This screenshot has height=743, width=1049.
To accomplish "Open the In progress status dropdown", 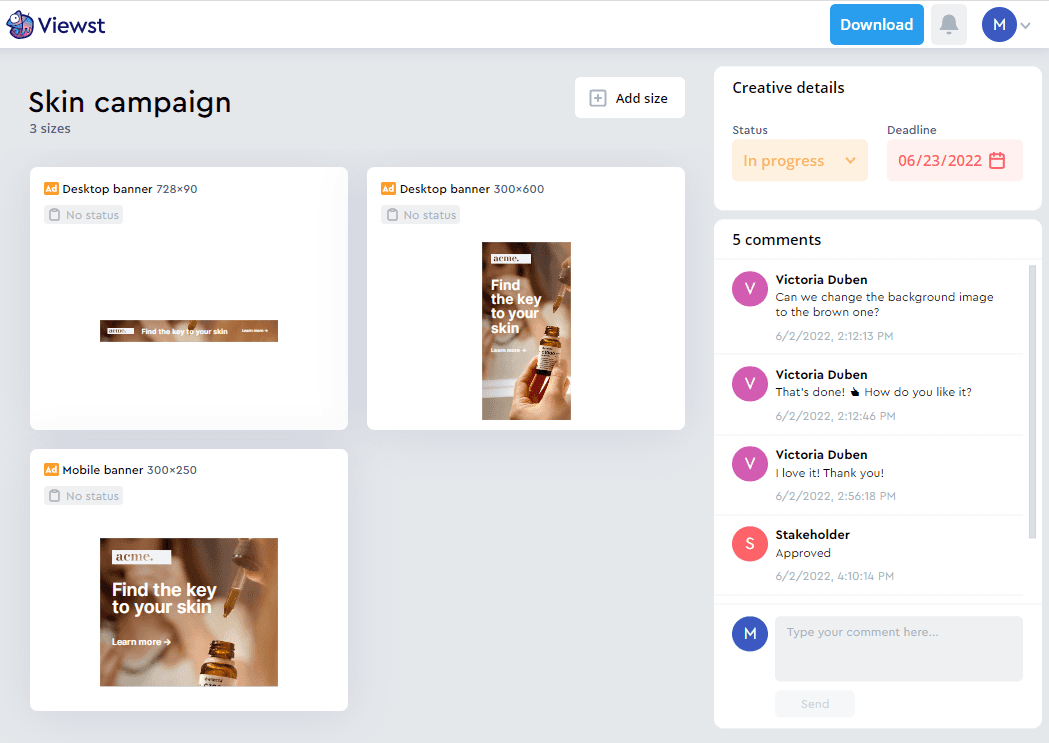I will 799,161.
